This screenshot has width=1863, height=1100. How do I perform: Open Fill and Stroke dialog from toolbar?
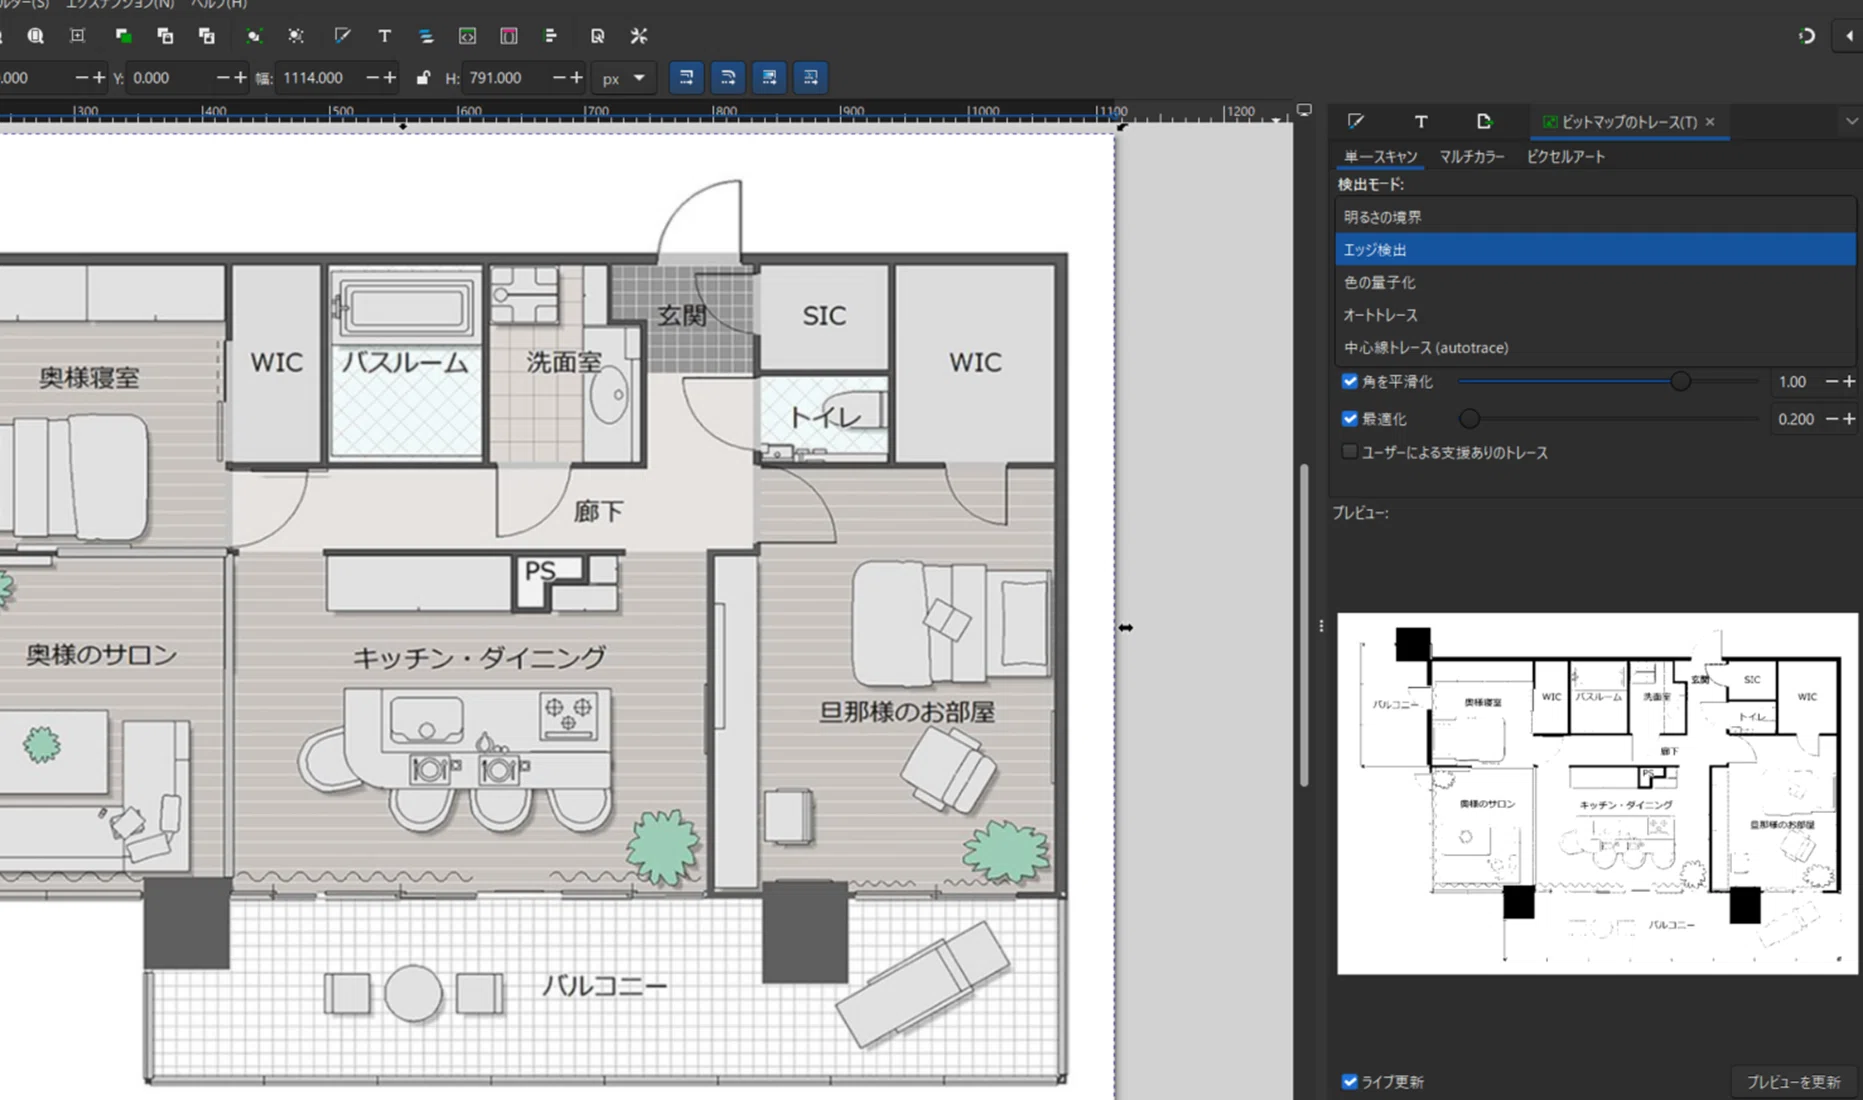(x=342, y=36)
